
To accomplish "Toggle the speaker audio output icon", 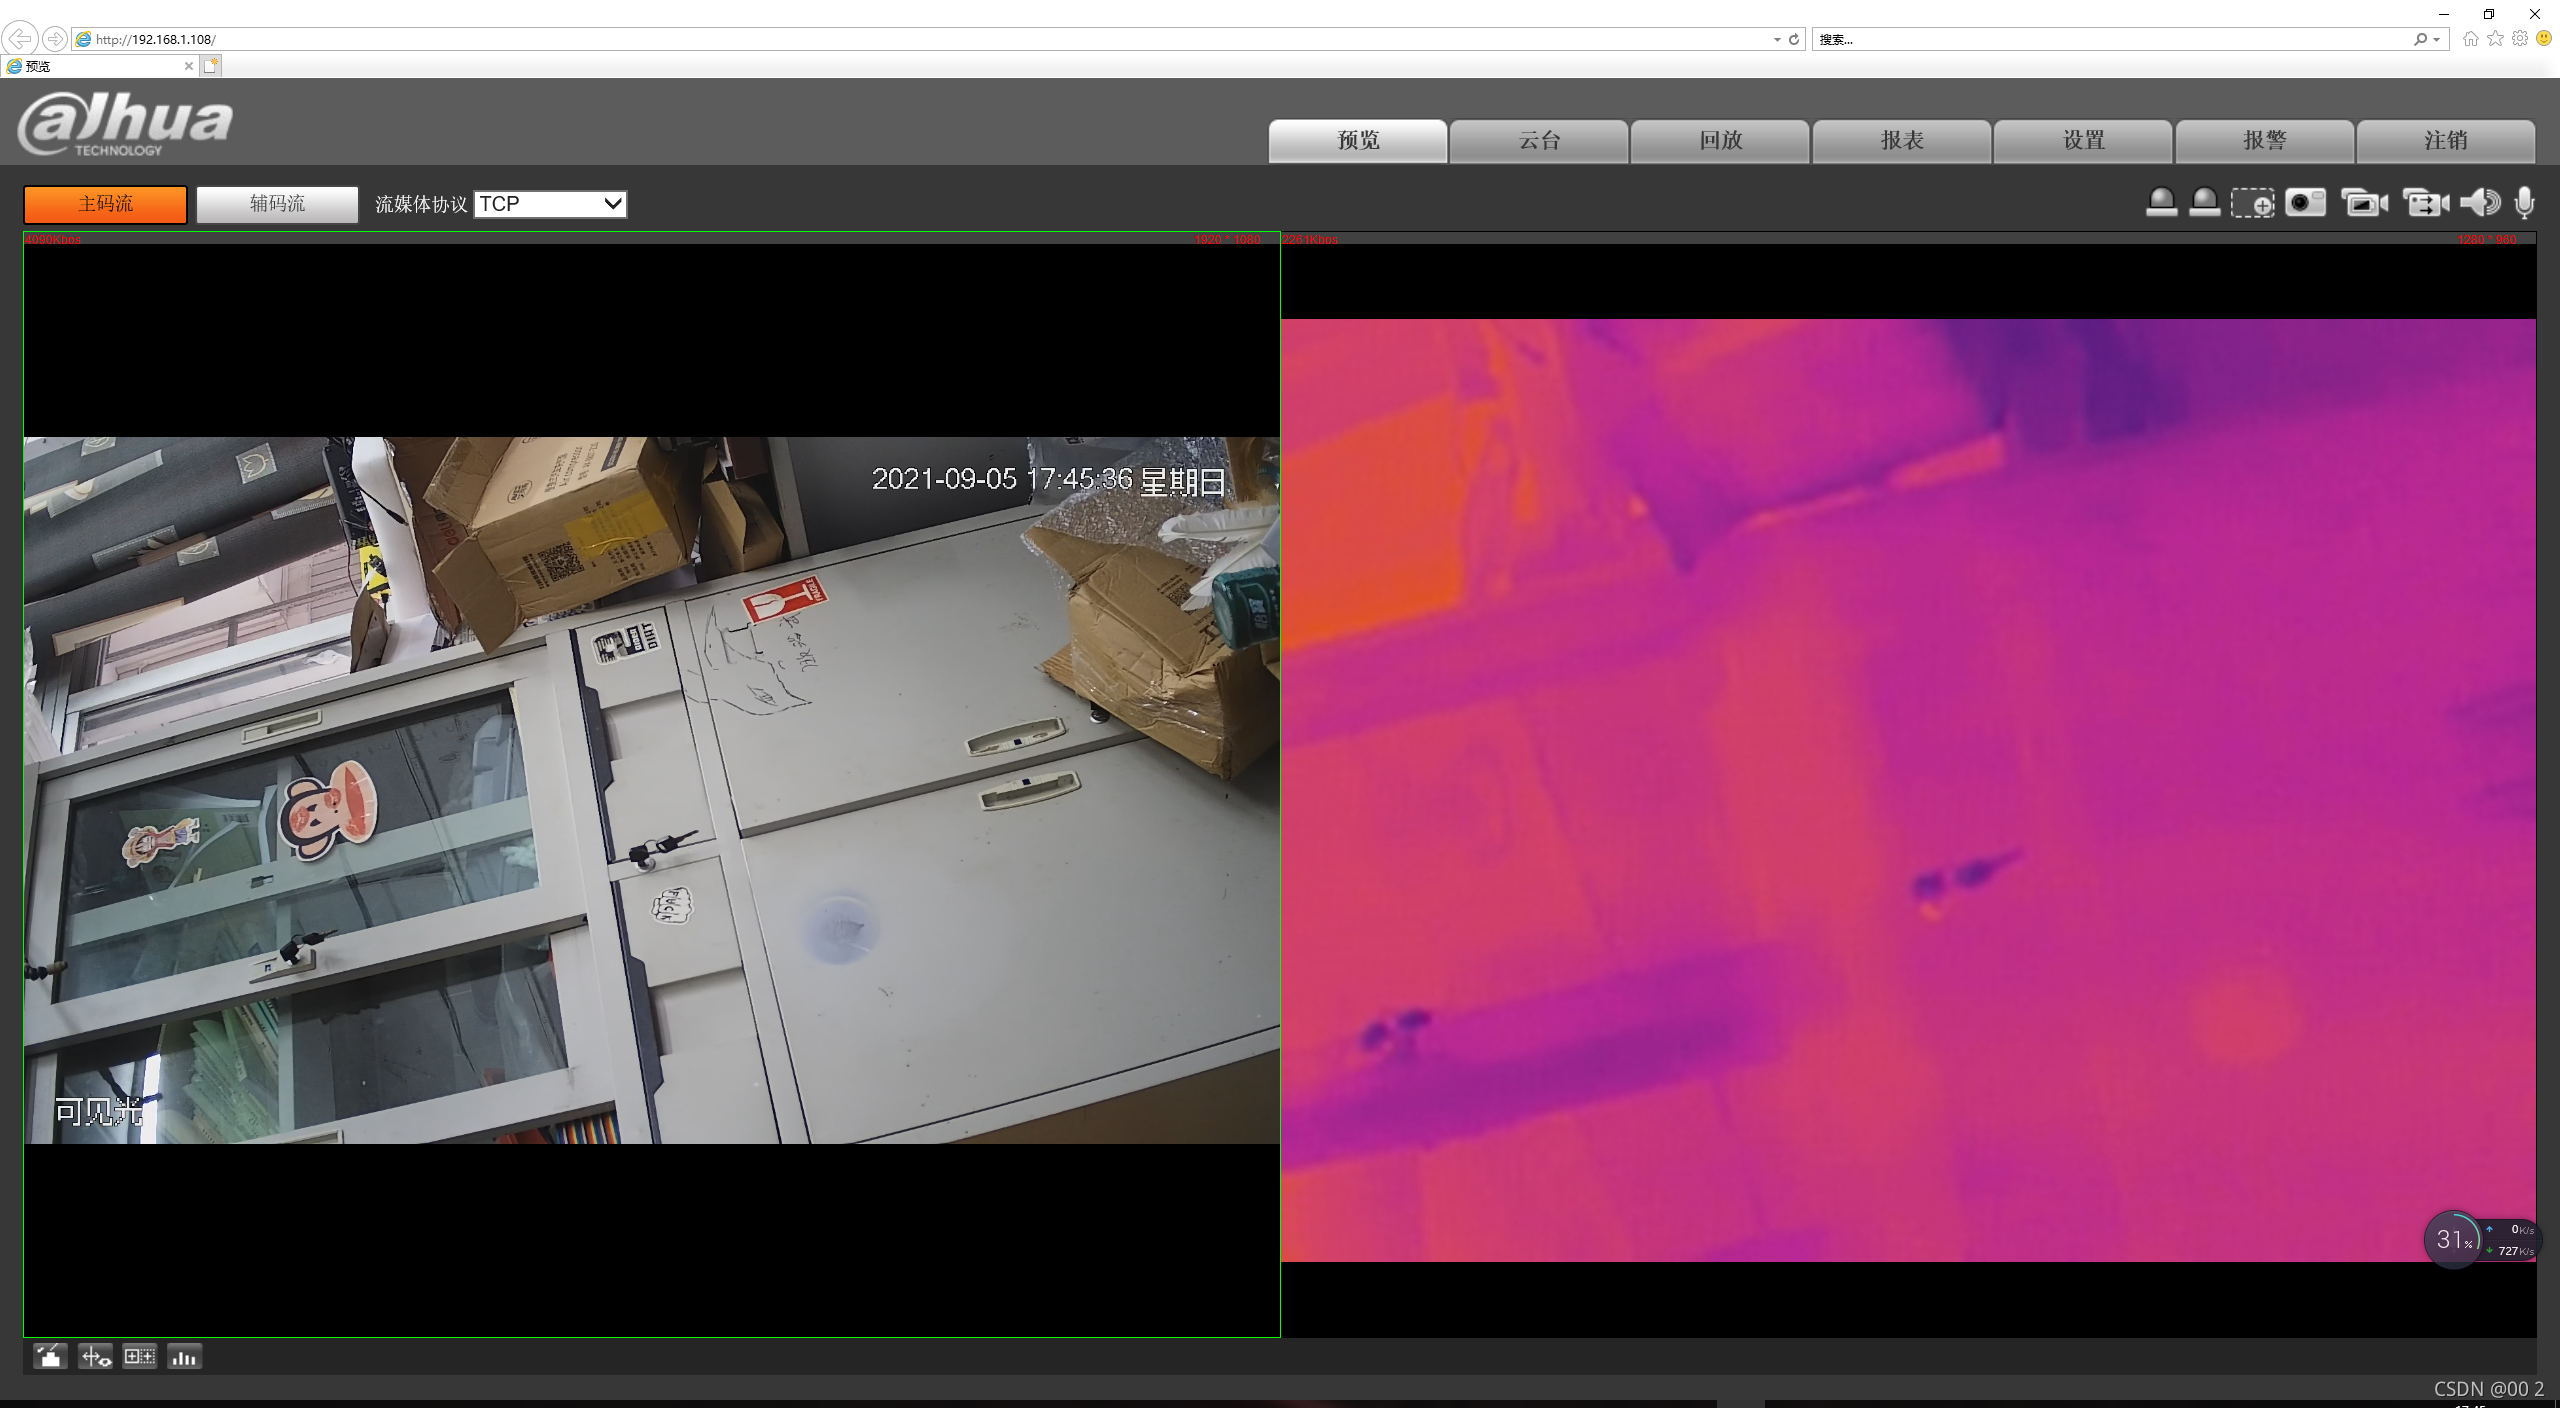I will pyautogui.click(x=2480, y=203).
